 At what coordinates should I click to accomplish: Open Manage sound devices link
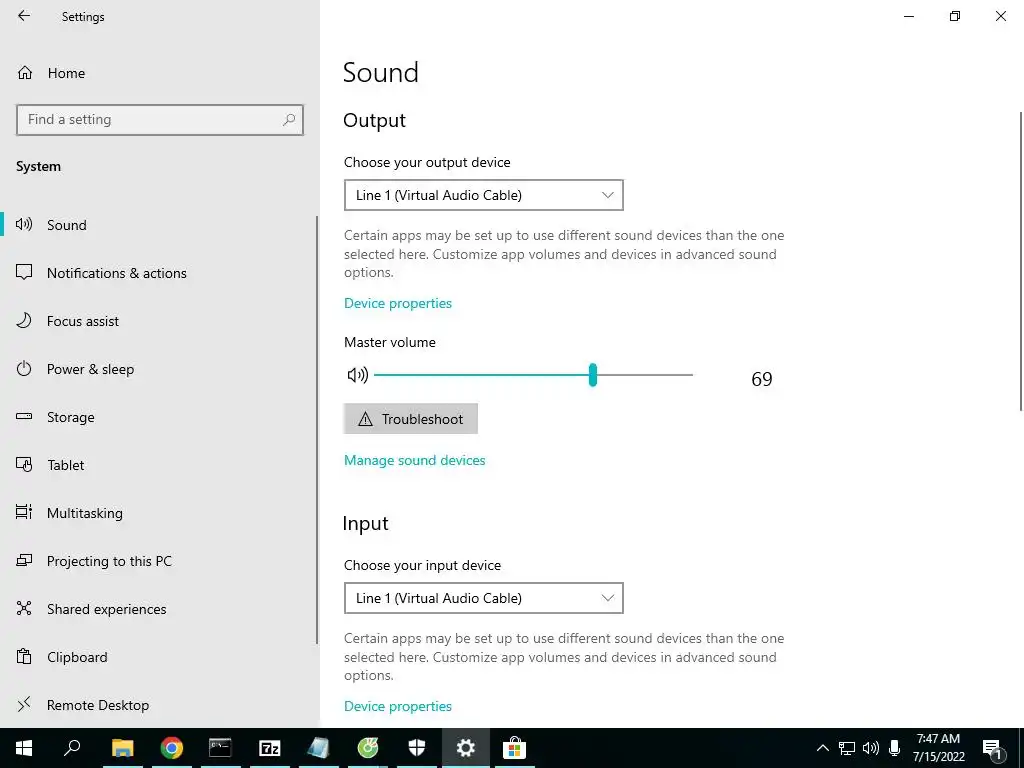[x=415, y=460]
